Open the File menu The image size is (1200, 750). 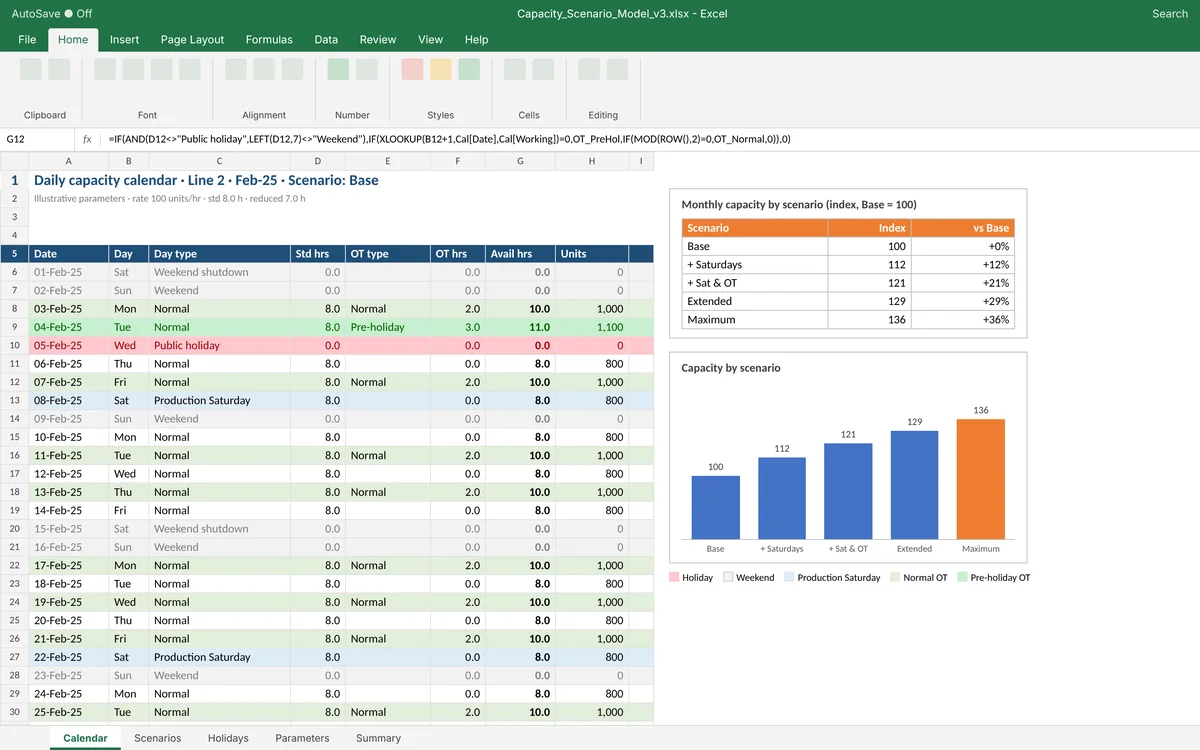(x=27, y=39)
